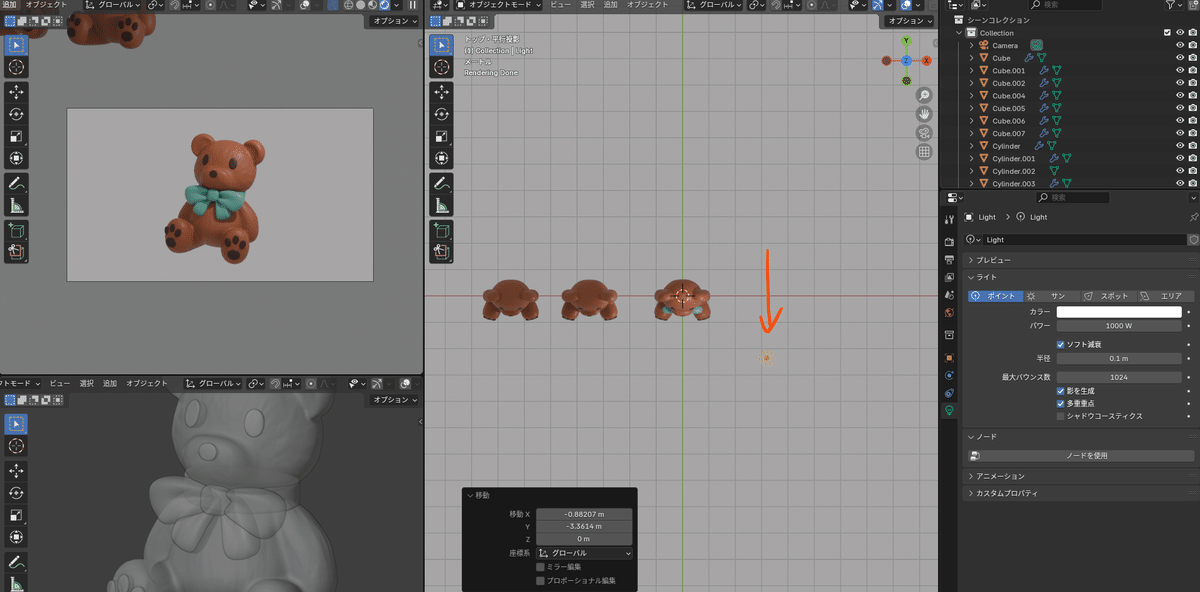Enable the ミラー編集 checkbox
1200x592 pixels.
click(540, 567)
